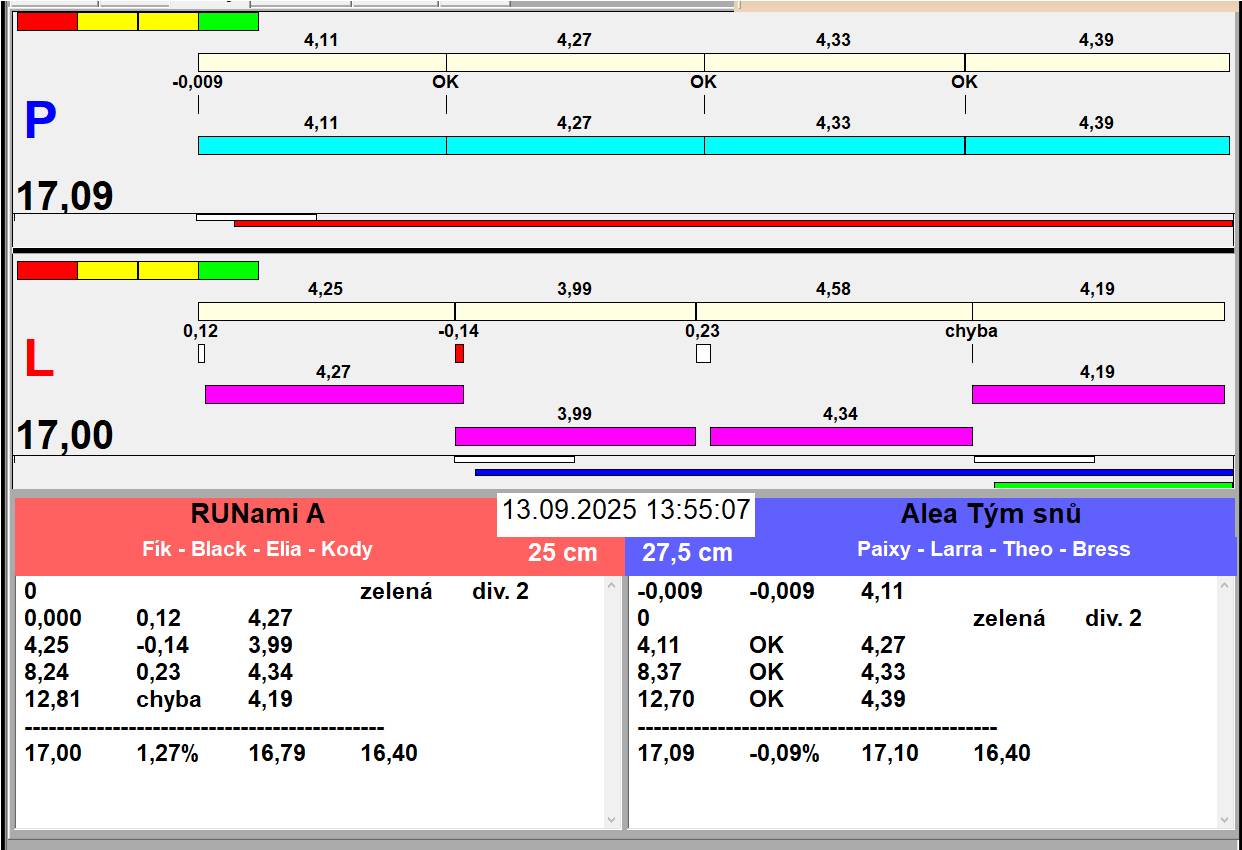Click the 0,000 cell in the RUNami A results
The image size is (1242, 850).
53,618
